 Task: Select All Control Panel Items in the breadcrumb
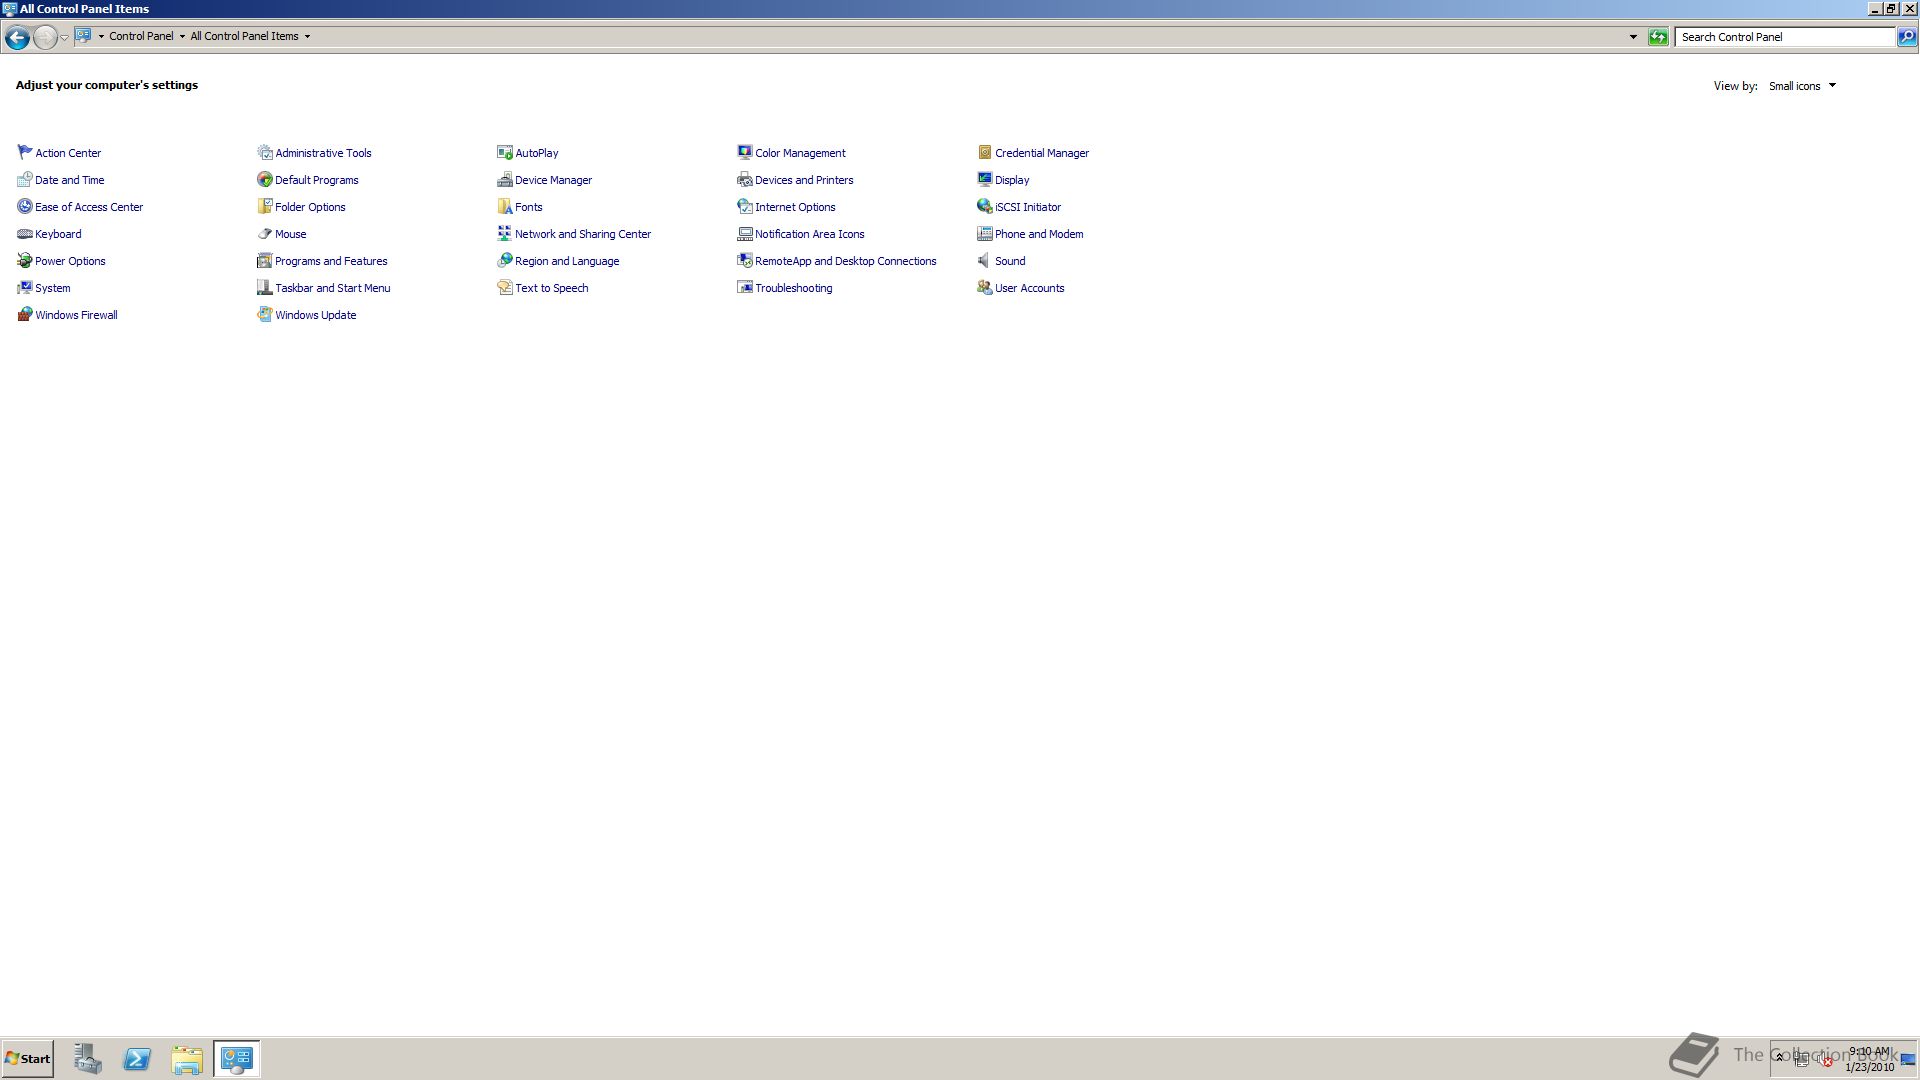point(244,36)
